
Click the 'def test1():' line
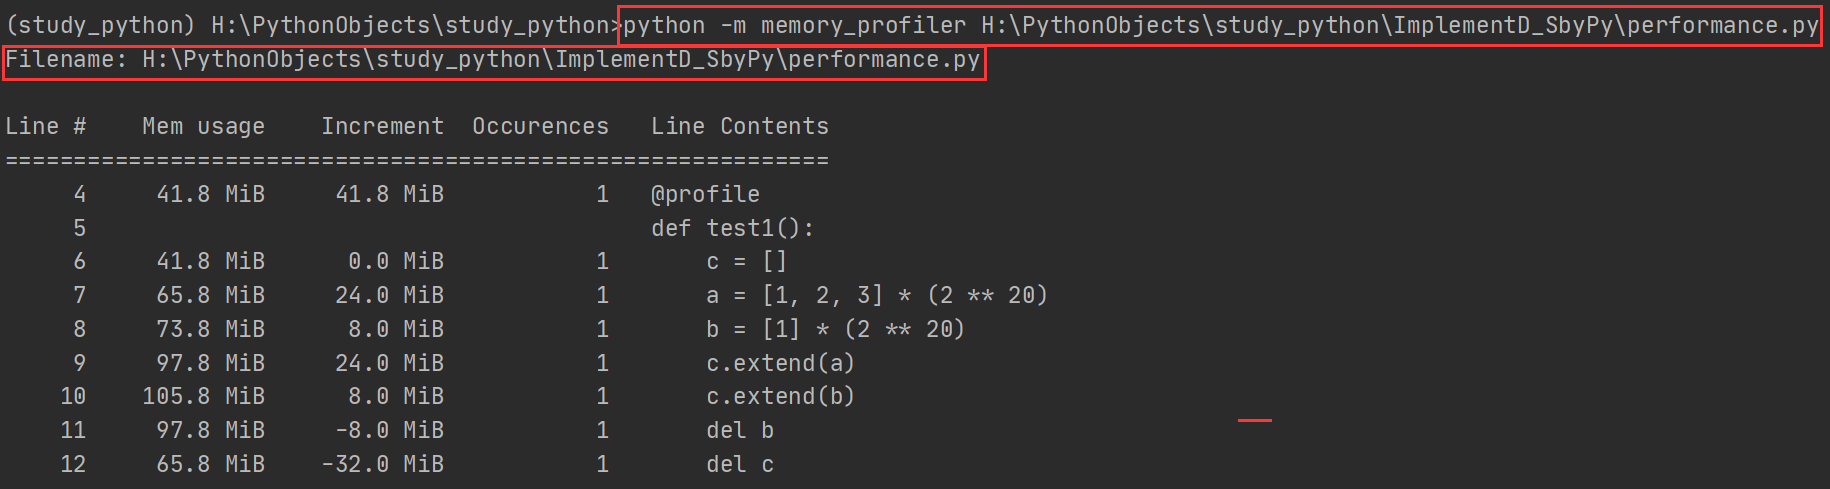coord(733,228)
